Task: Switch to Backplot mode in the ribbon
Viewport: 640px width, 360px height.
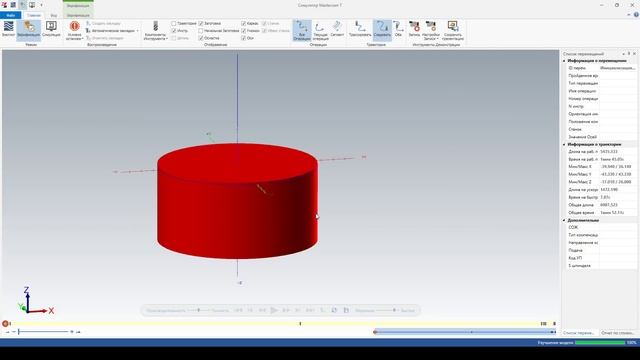Action: point(8,29)
